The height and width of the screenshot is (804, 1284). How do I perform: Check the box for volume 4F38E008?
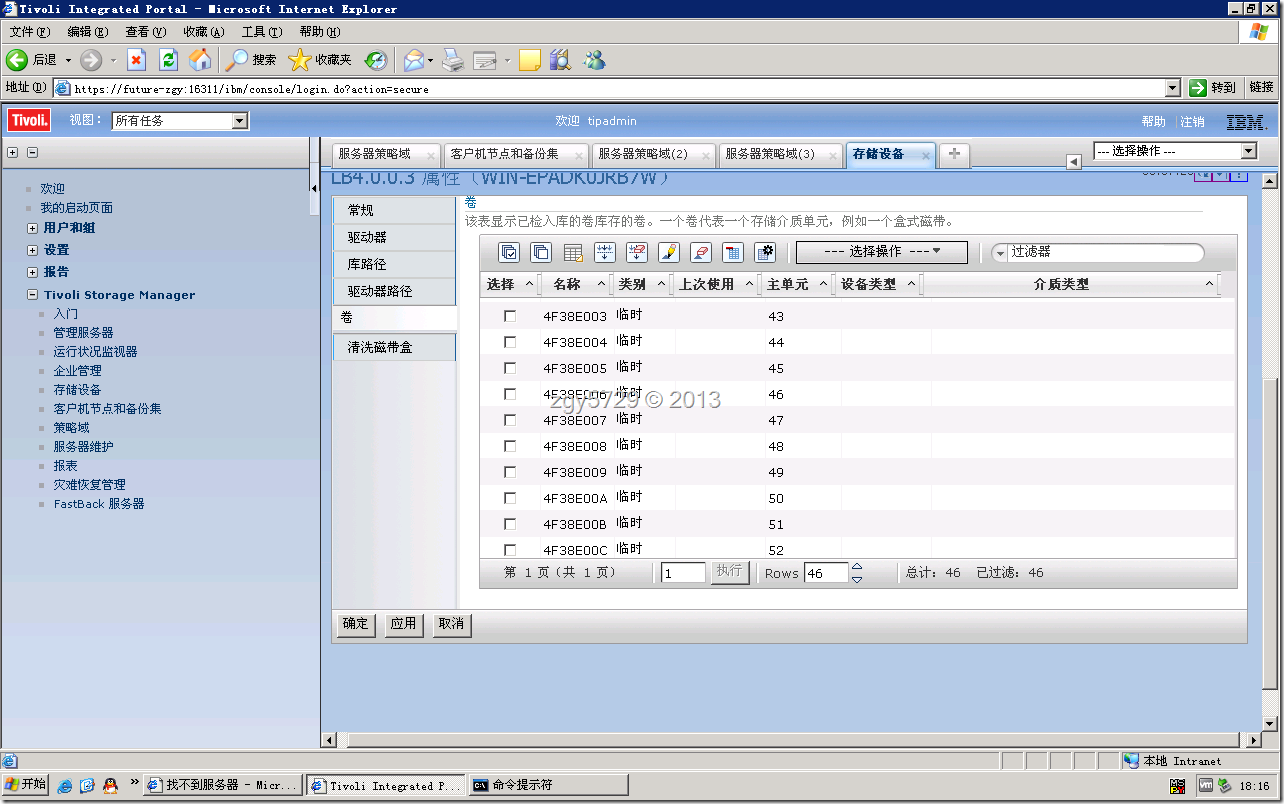[510, 446]
